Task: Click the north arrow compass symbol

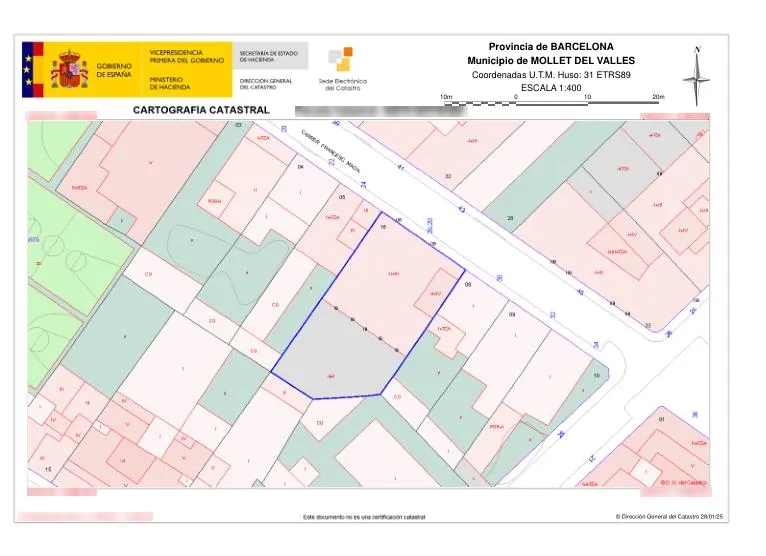Action: [x=697, y=76]
